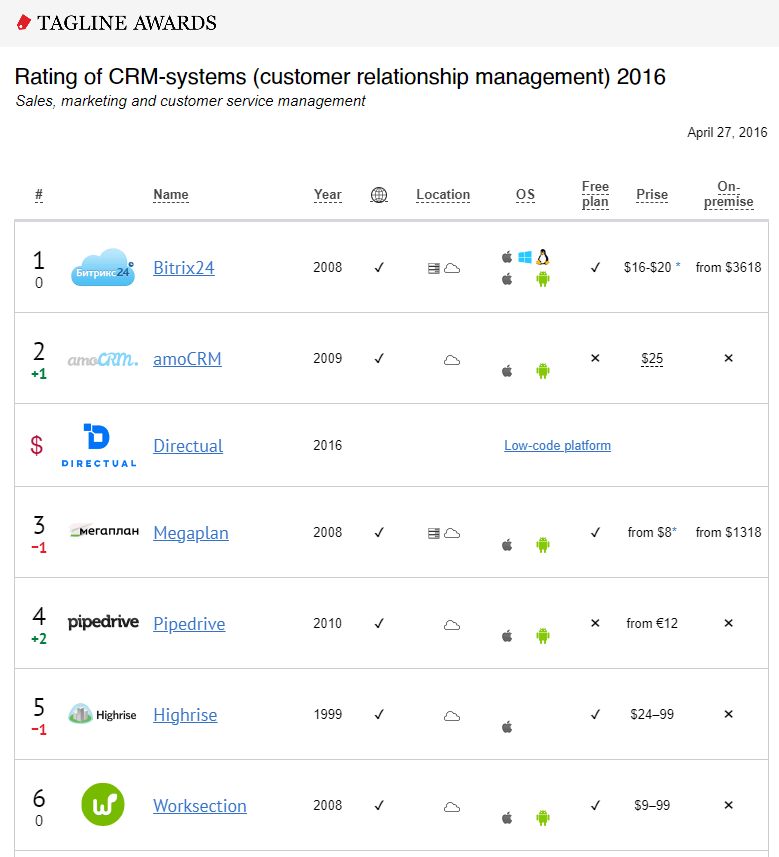Click the free plan checkmark for Highrise
This screenshot has width=779, height=857.
[595, 714]
